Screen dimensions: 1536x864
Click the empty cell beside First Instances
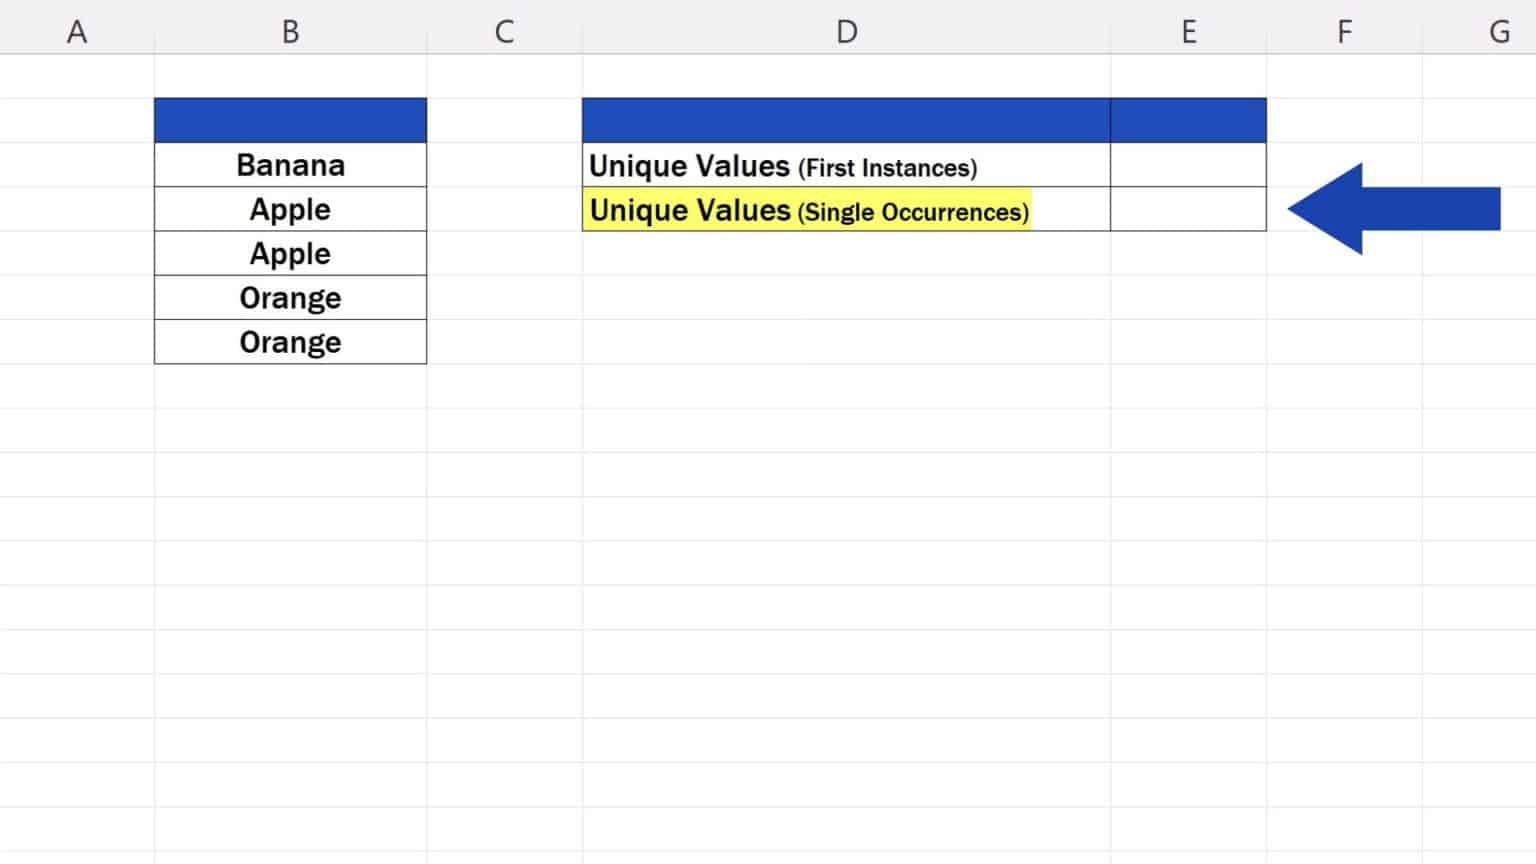click(x=1188, y=166)
